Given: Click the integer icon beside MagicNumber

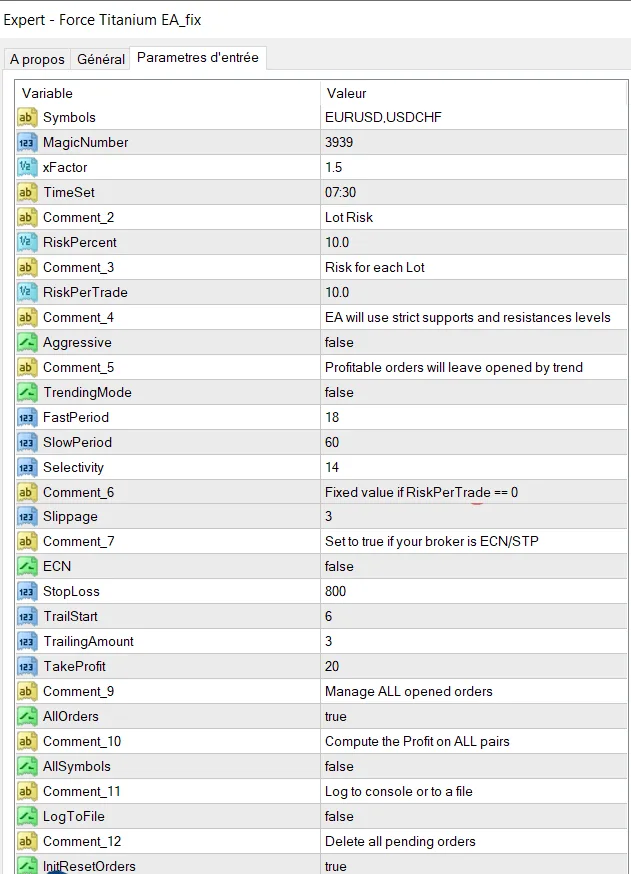Looking at the screenshot, I should (x=27, y=143).
